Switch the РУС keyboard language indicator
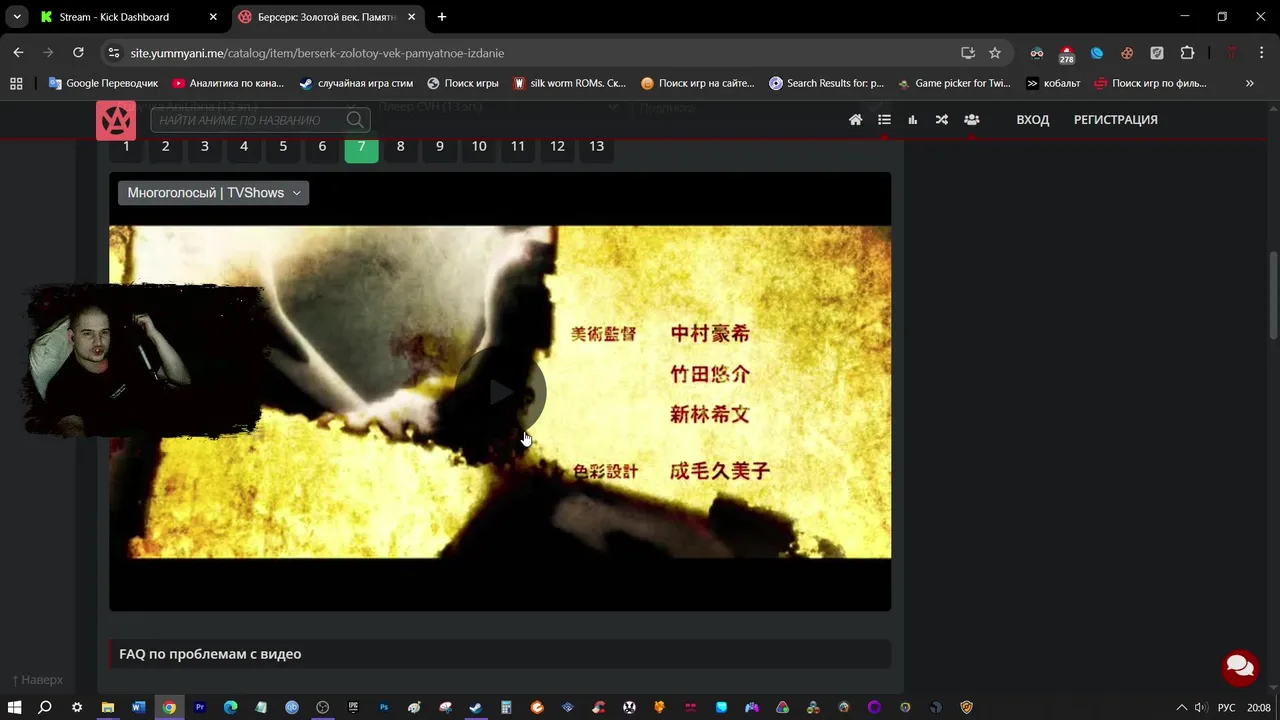Image resolution: width=1280 pixels, height=720 pixels. coord(1226,708)
